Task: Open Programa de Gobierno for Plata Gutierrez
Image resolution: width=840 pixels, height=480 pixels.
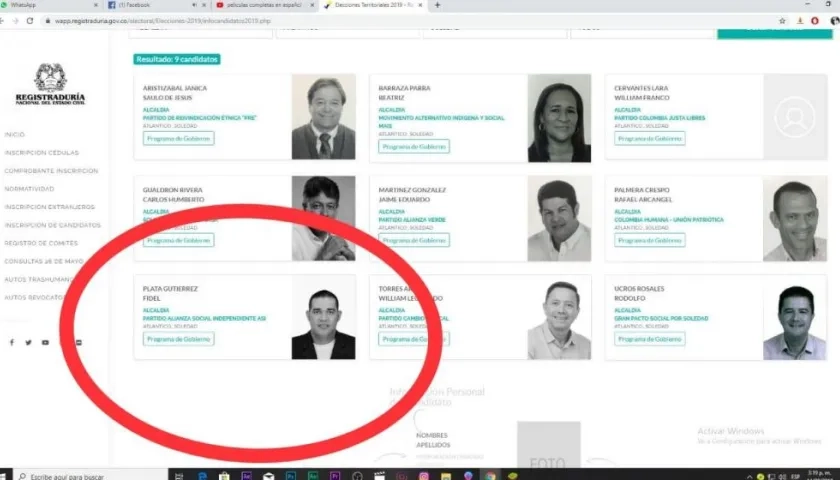Action: [x=178, y=339]
